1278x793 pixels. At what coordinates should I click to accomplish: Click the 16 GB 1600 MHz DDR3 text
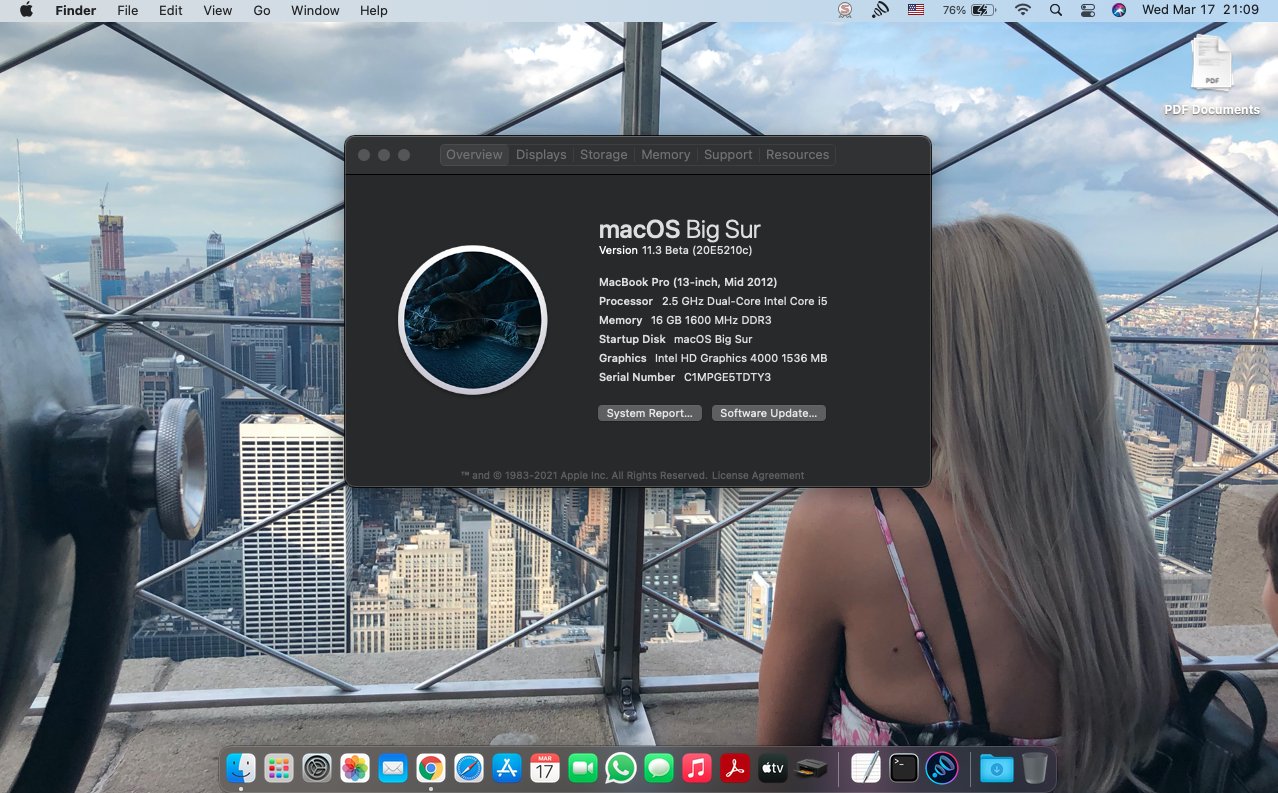pos(711,320)
